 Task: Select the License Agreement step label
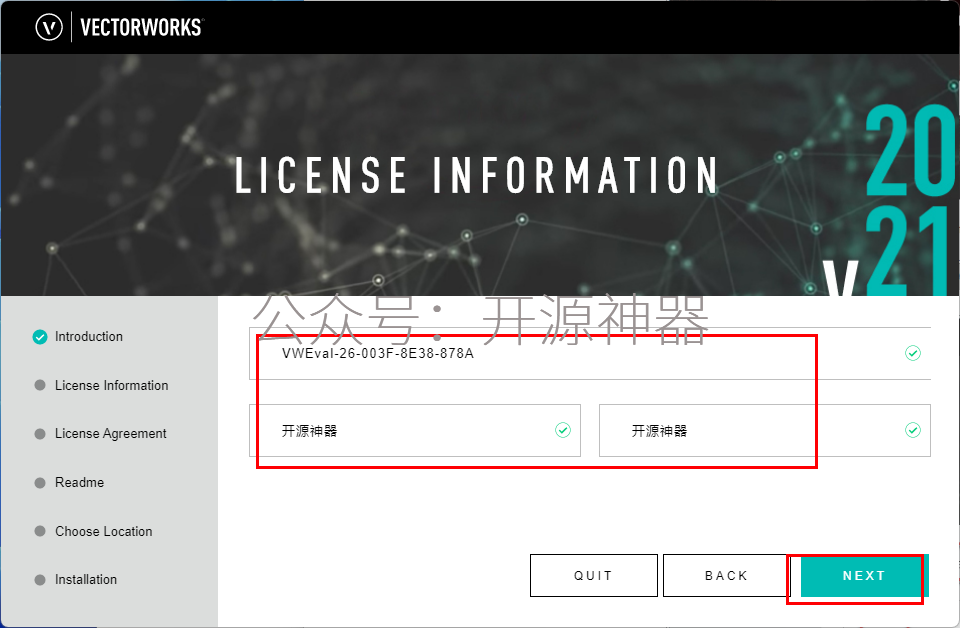(x=111, y=433)
